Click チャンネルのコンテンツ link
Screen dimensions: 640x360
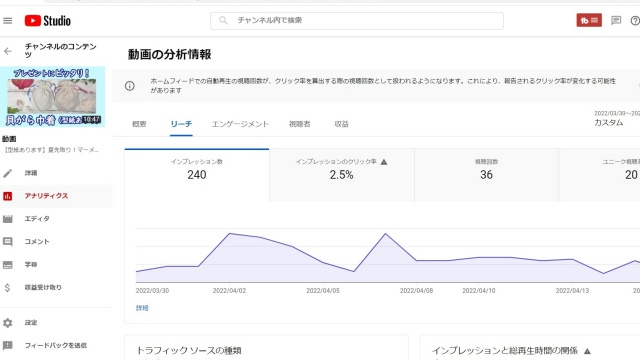tap(60, 50)
